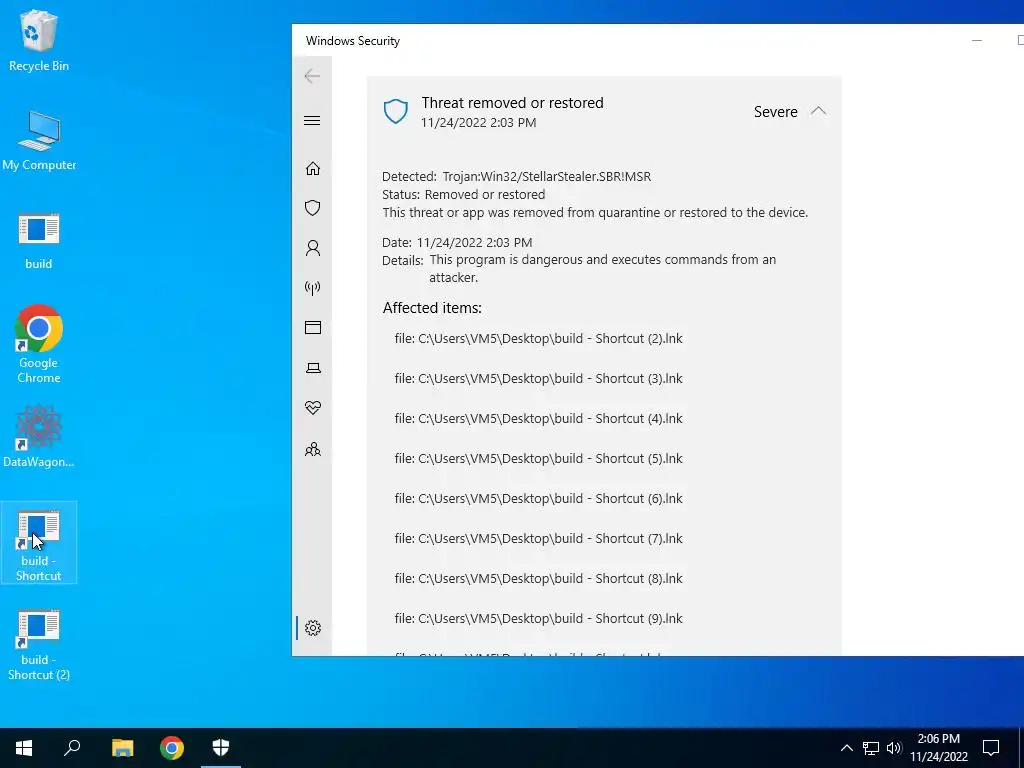Show hidden system tray icons
This screenshot has height=768, width=1024.
tap(846, 748)
